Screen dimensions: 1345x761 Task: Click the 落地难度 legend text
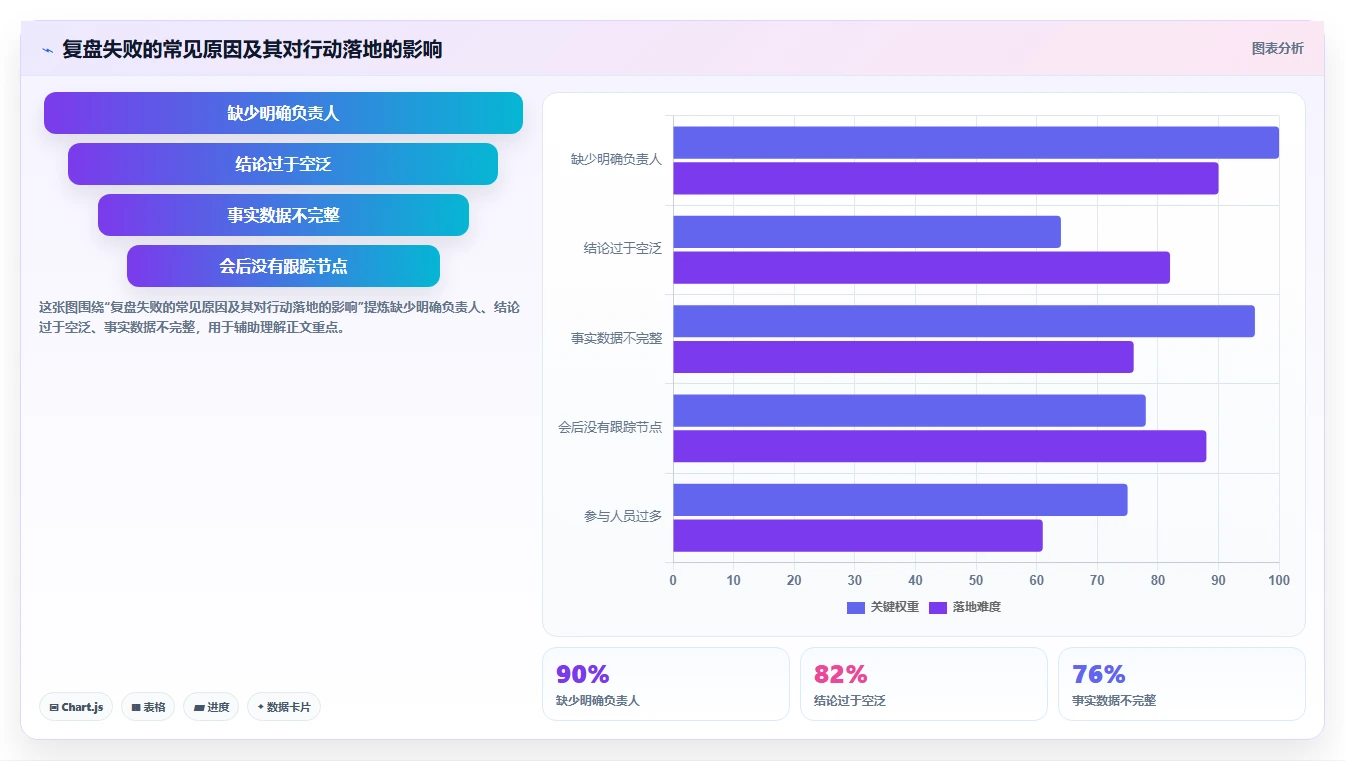coord(976,607)
